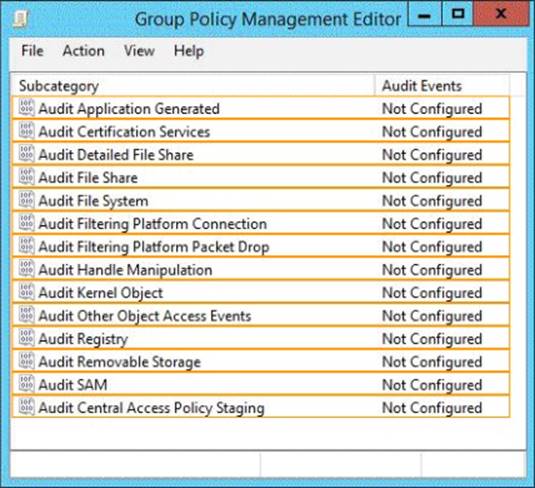The height and width of the screenshot is (488, 535).
Task: Select the Audit SAM policy icon
Action: pyautogui.click(x=26, y=384)
